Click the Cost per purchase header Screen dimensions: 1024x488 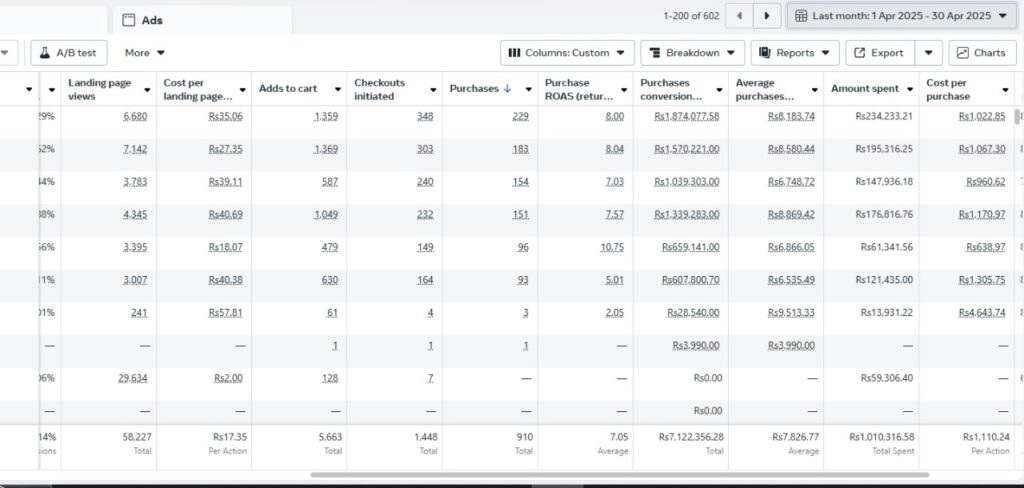(x=948, y=89)
